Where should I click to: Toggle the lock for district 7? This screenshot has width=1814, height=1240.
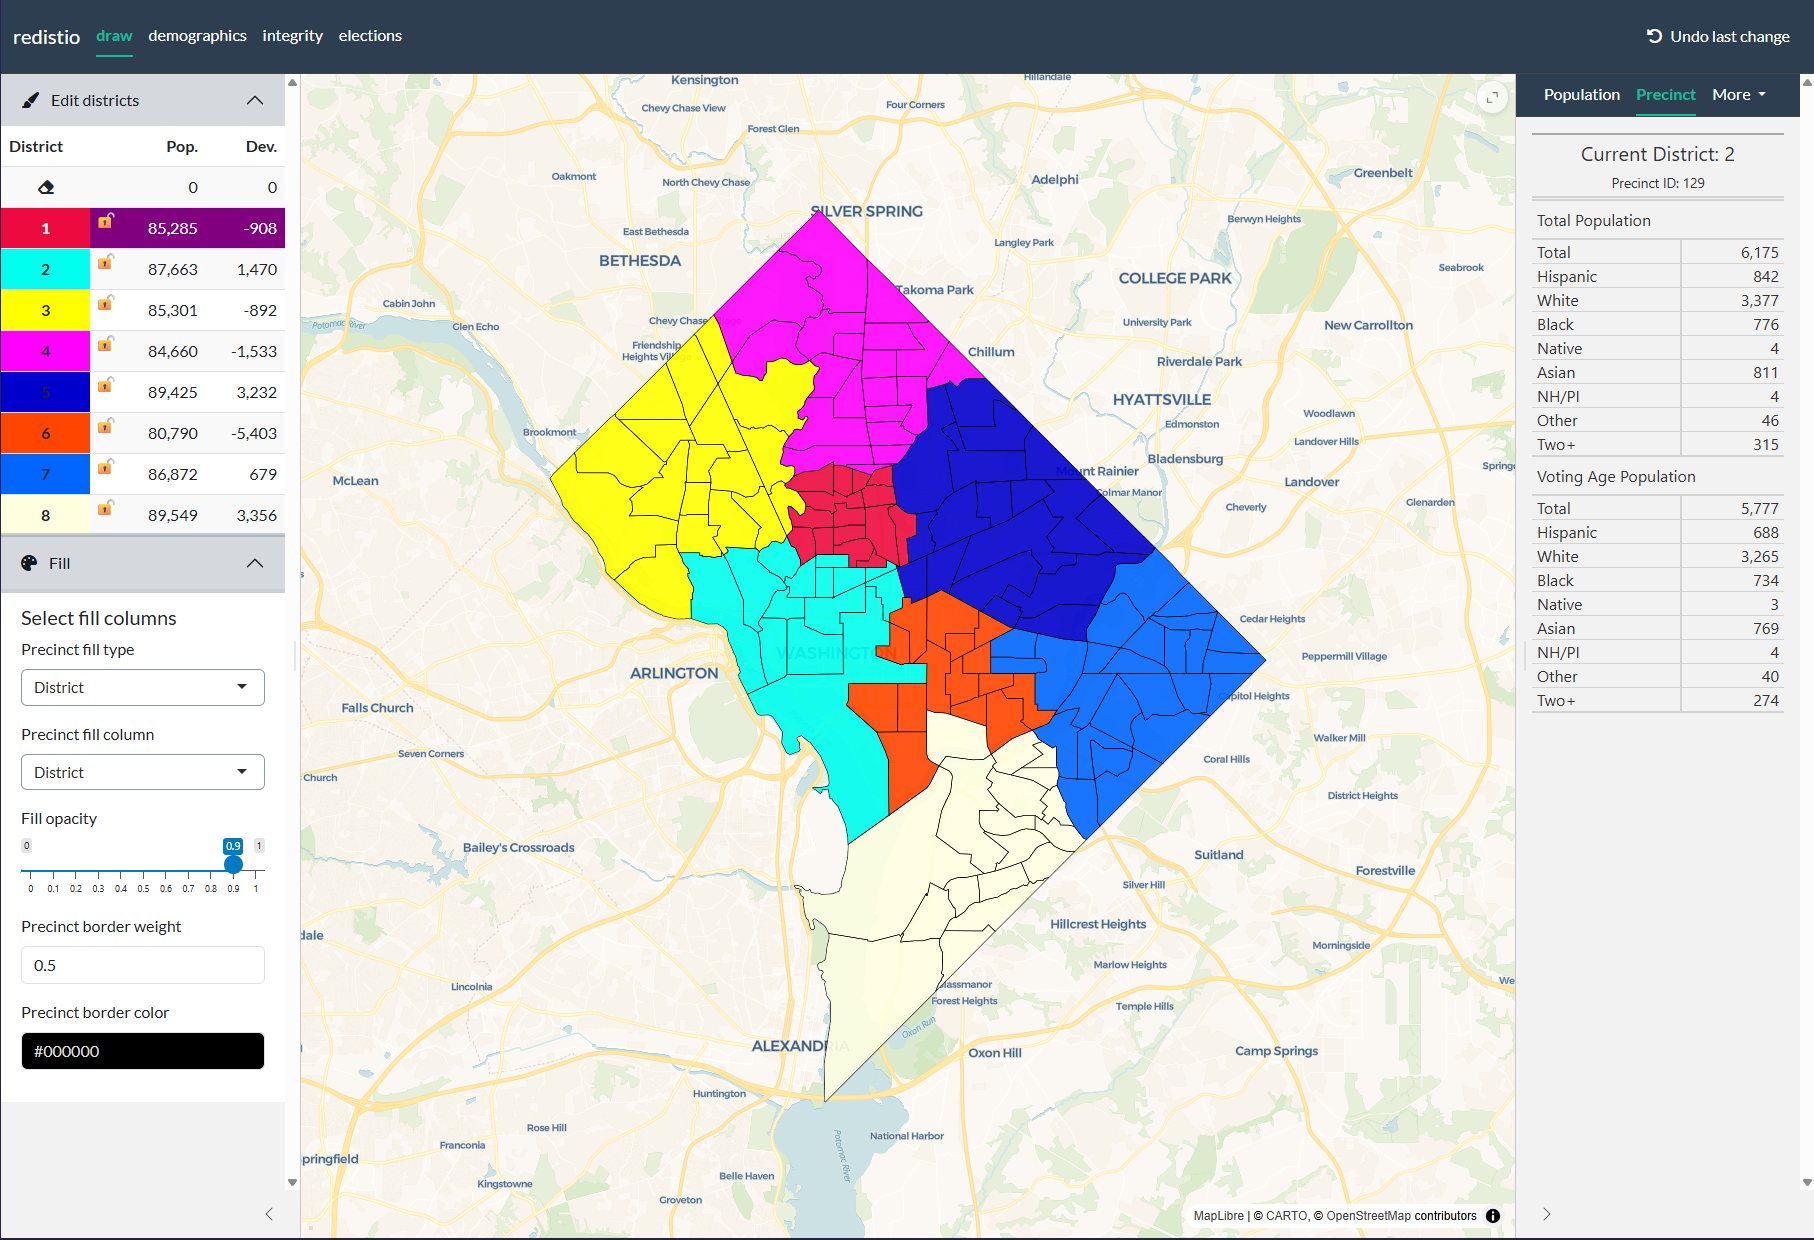pyautogui.click(x=105, y=467)
